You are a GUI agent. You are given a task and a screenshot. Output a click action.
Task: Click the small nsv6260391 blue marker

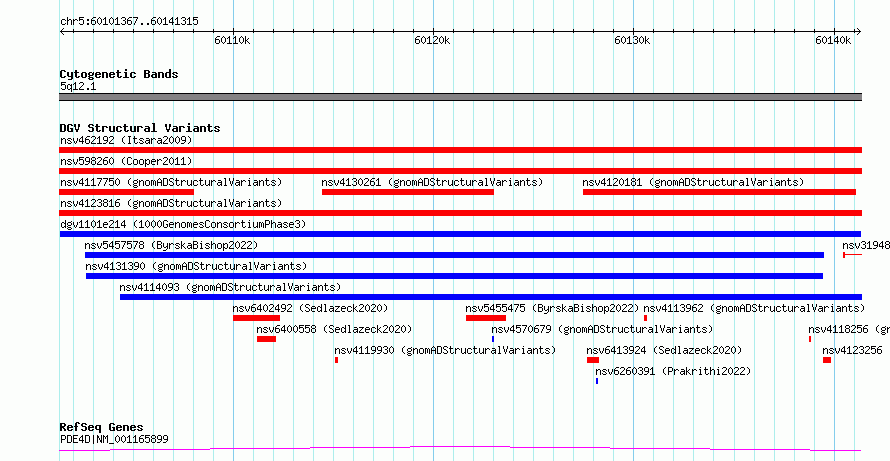tap(597, 381)
